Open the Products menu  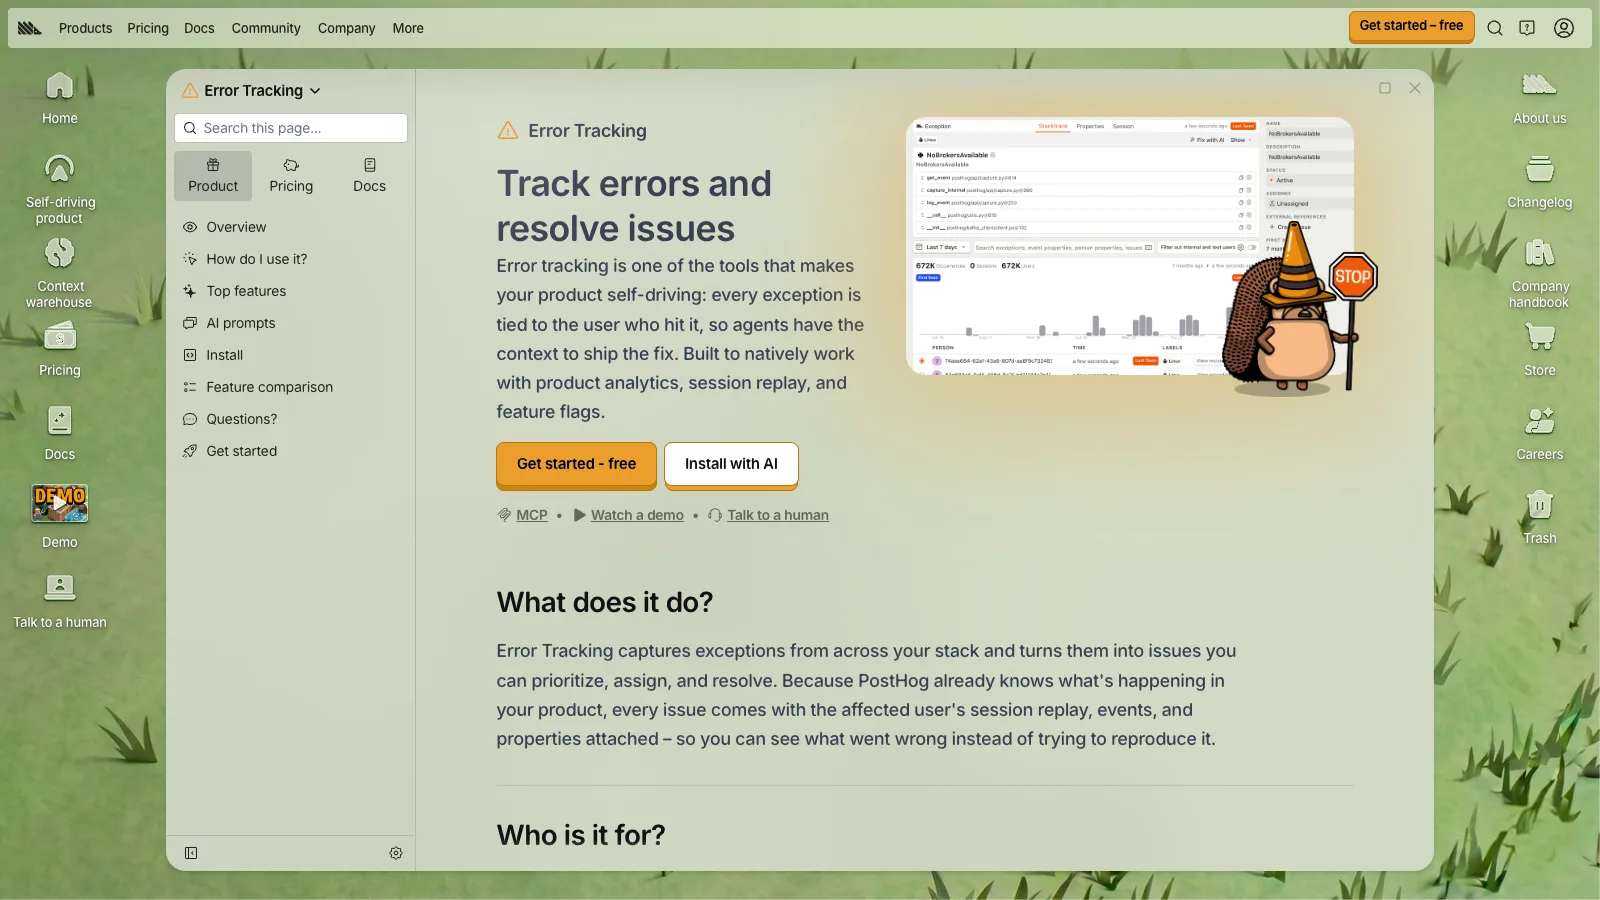click(85, 28)
